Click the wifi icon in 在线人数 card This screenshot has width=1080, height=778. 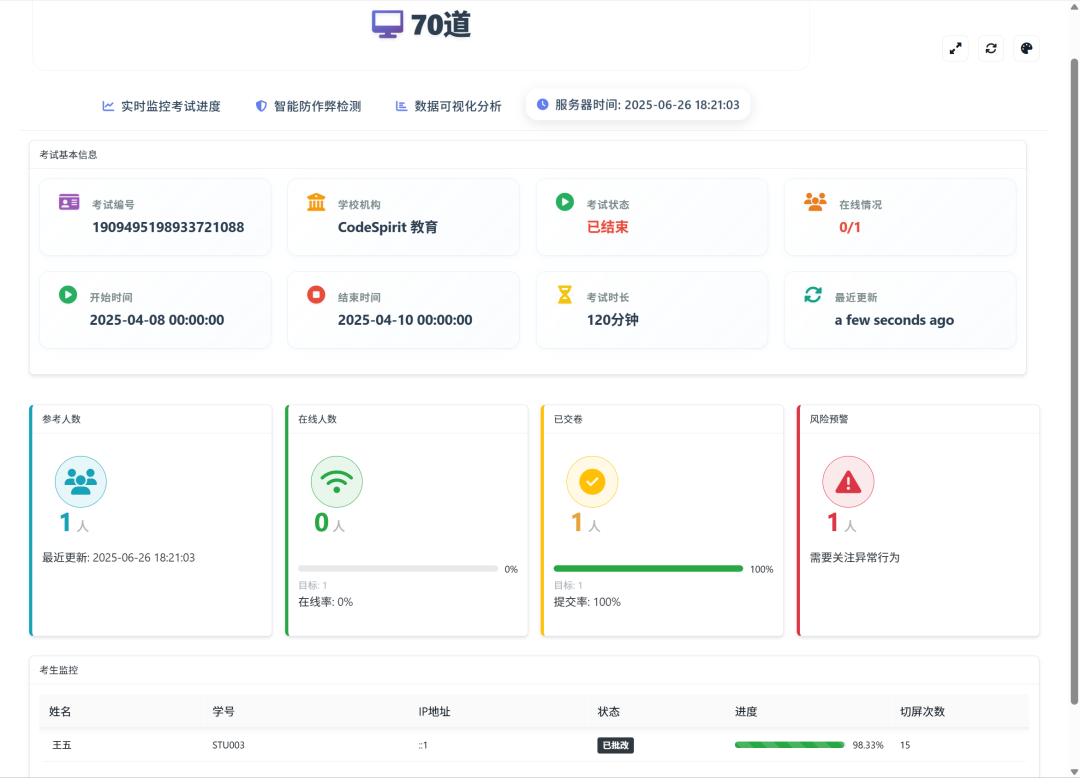coord(337,482)
